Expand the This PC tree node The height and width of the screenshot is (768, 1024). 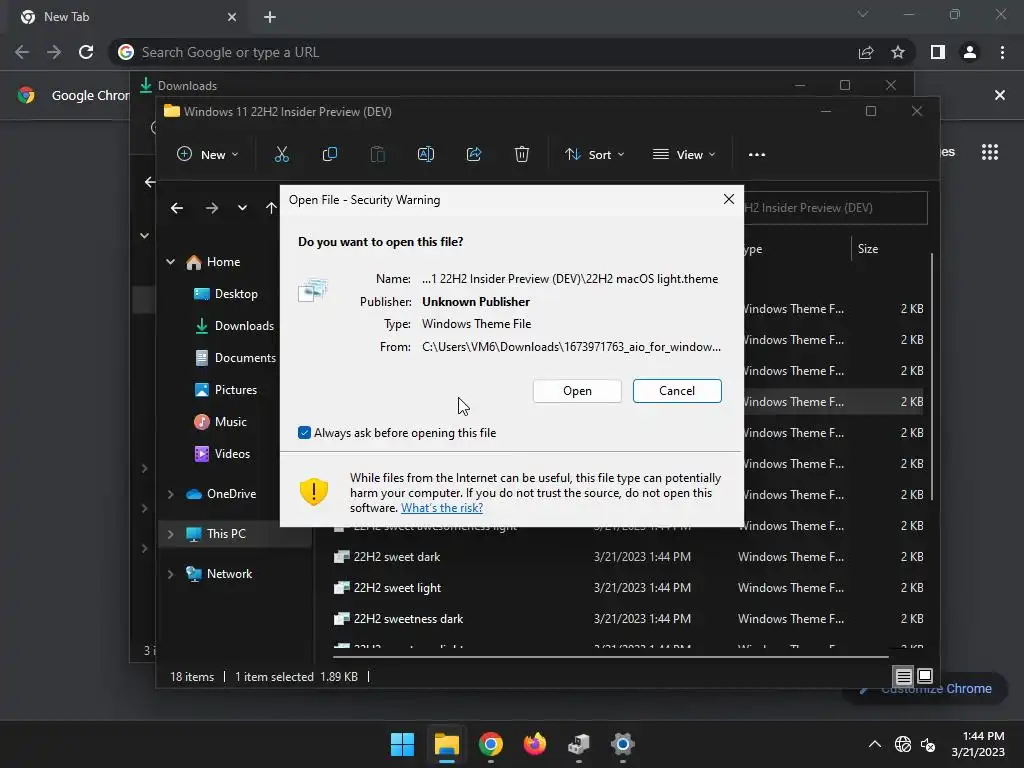(x=170, y=534)
